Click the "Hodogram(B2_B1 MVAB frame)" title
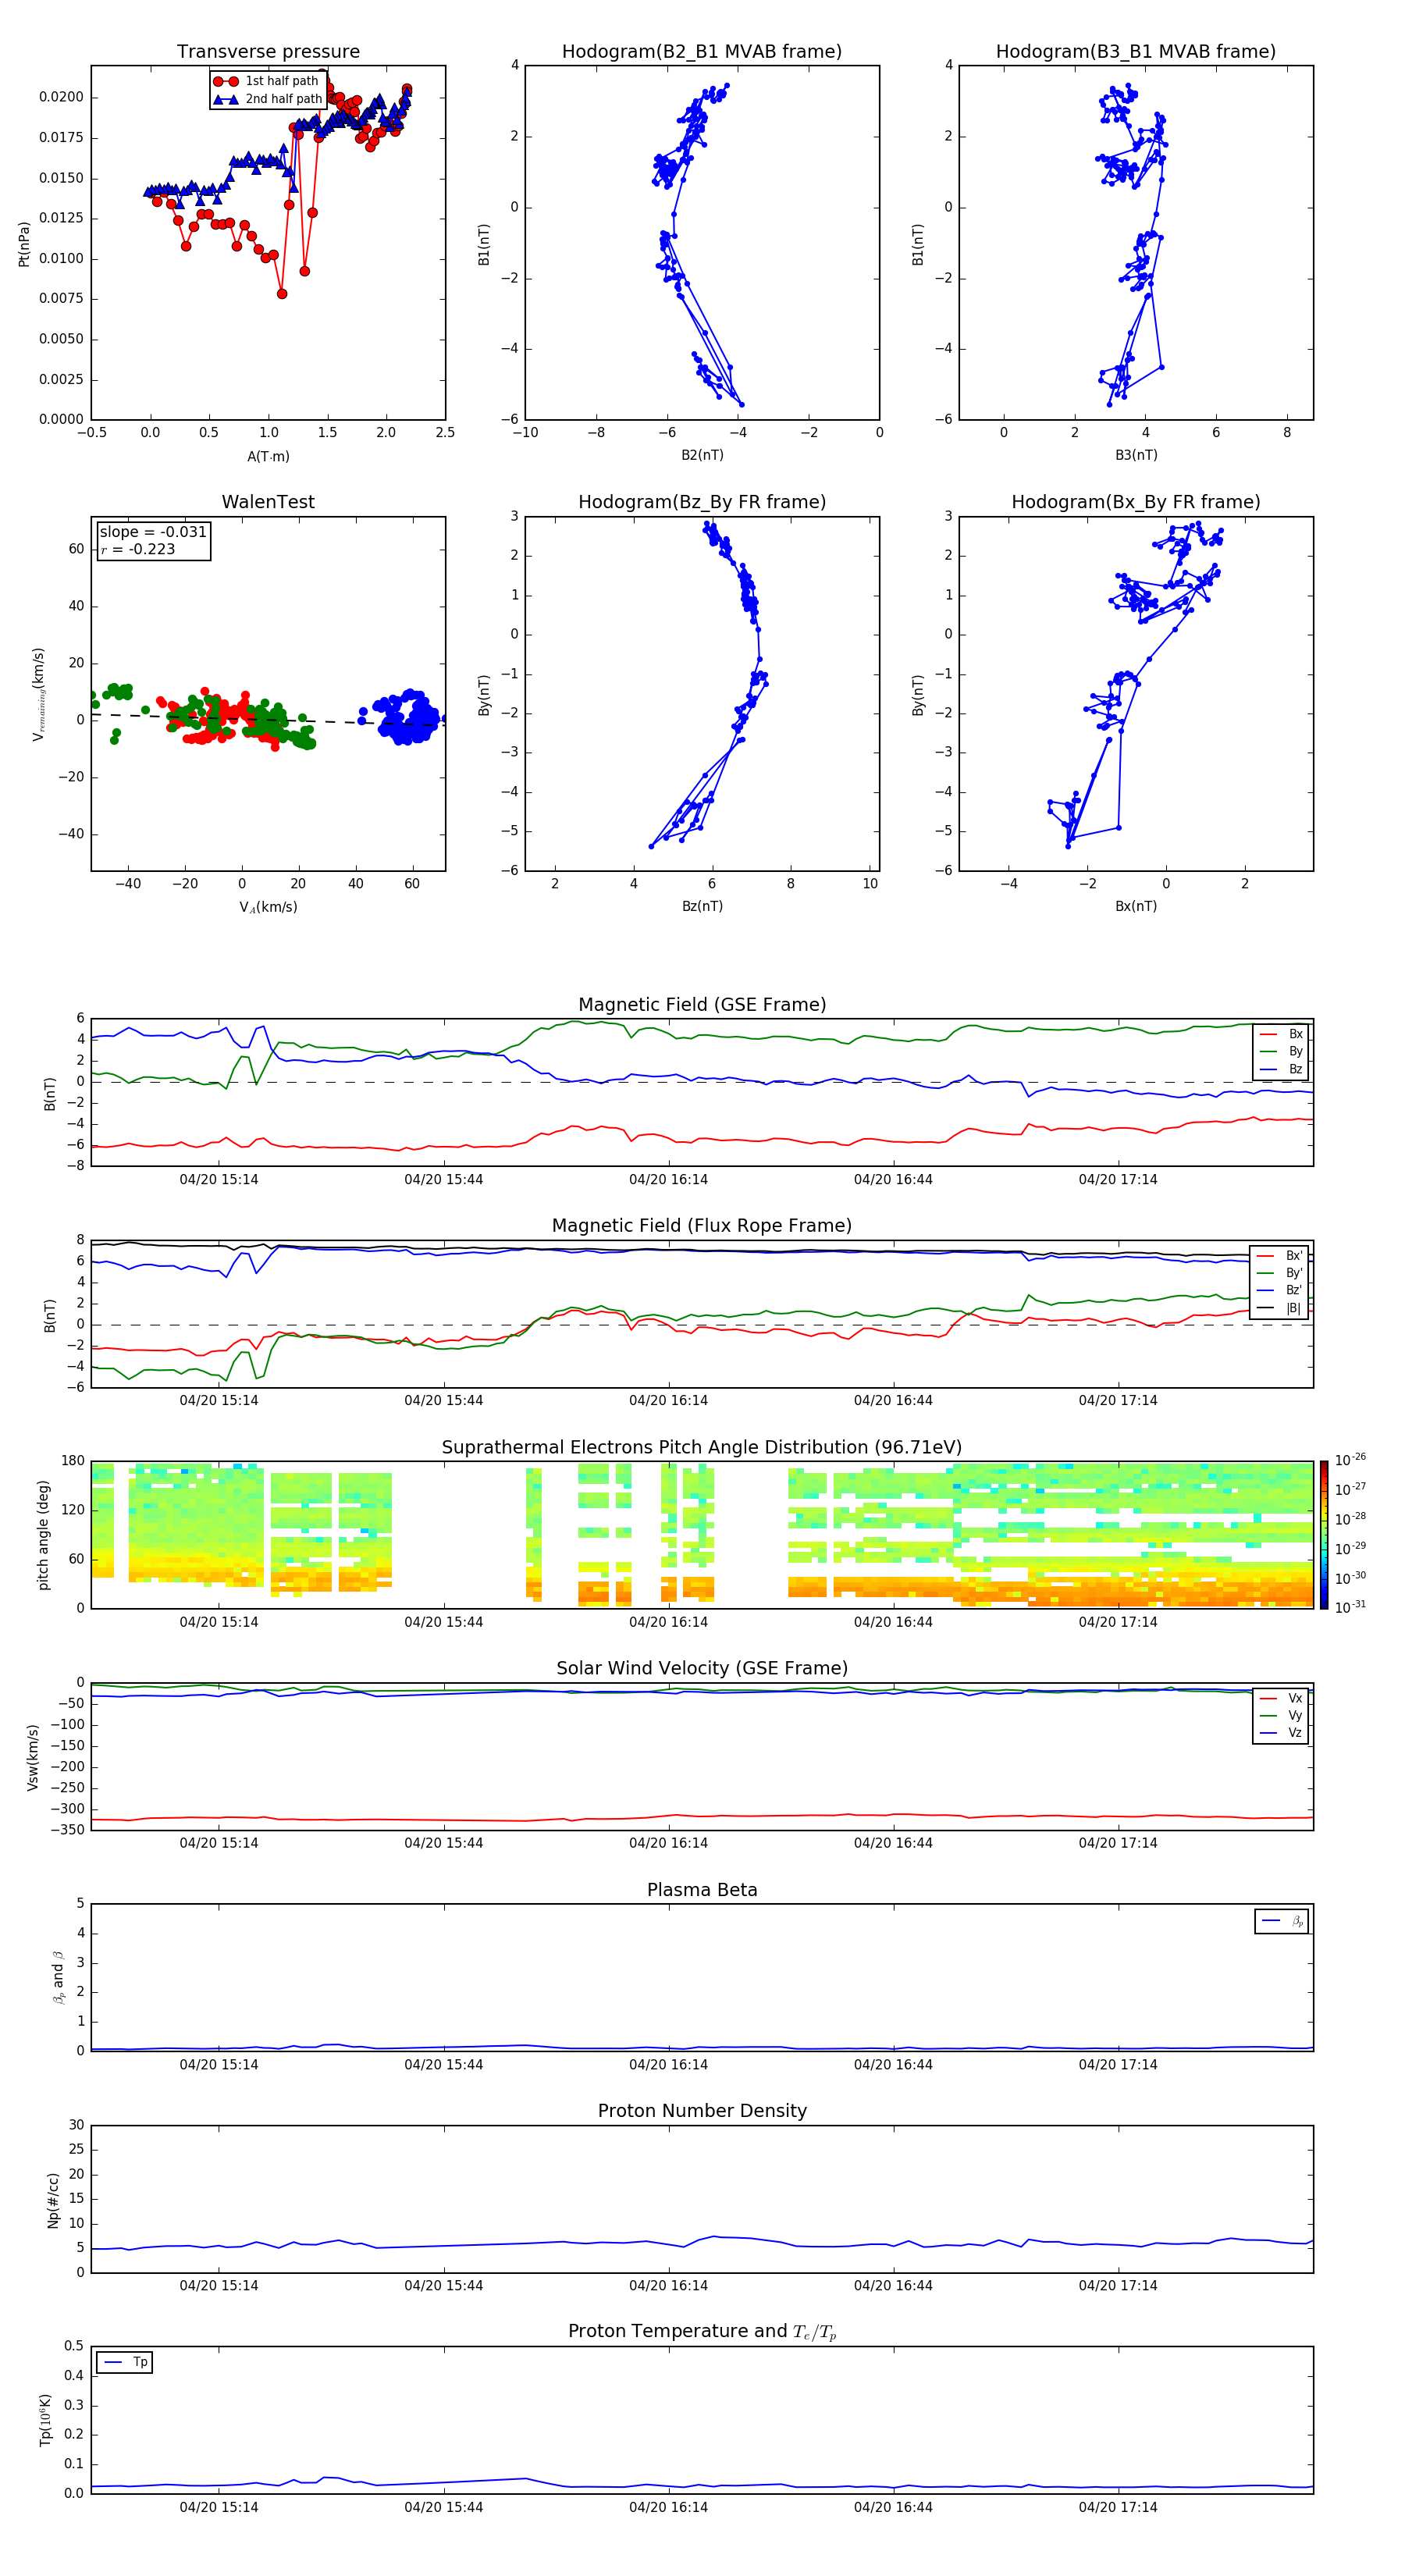Image resolution: width=1405 pixels, height=2576 pixels. click(x=702, y=51)
